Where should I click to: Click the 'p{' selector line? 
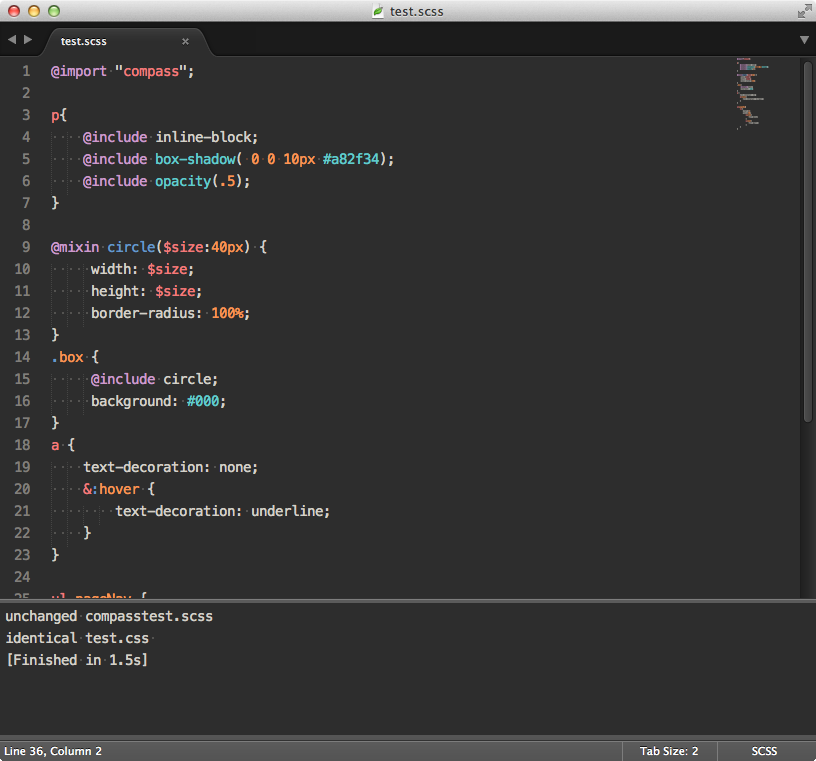point(59,116)
